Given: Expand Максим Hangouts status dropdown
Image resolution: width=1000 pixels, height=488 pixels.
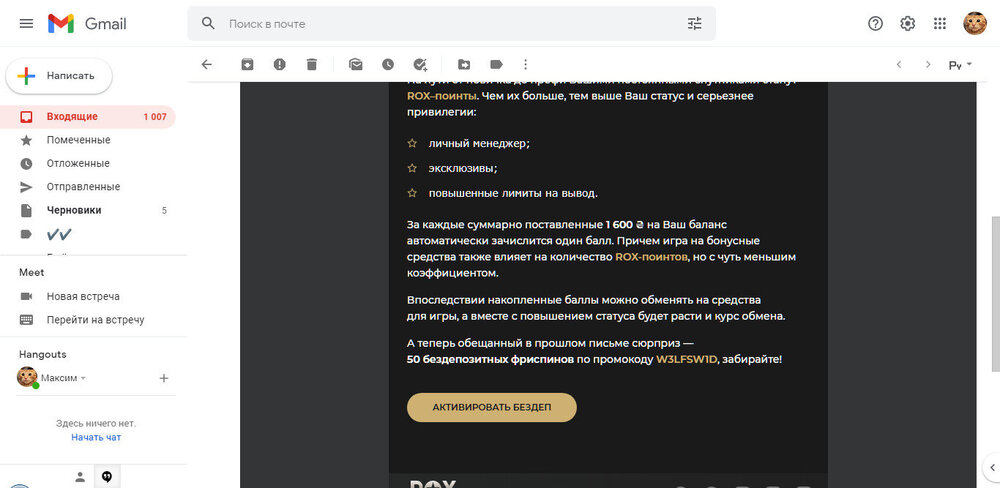Looking at the screenshot, I should [83, 378].
